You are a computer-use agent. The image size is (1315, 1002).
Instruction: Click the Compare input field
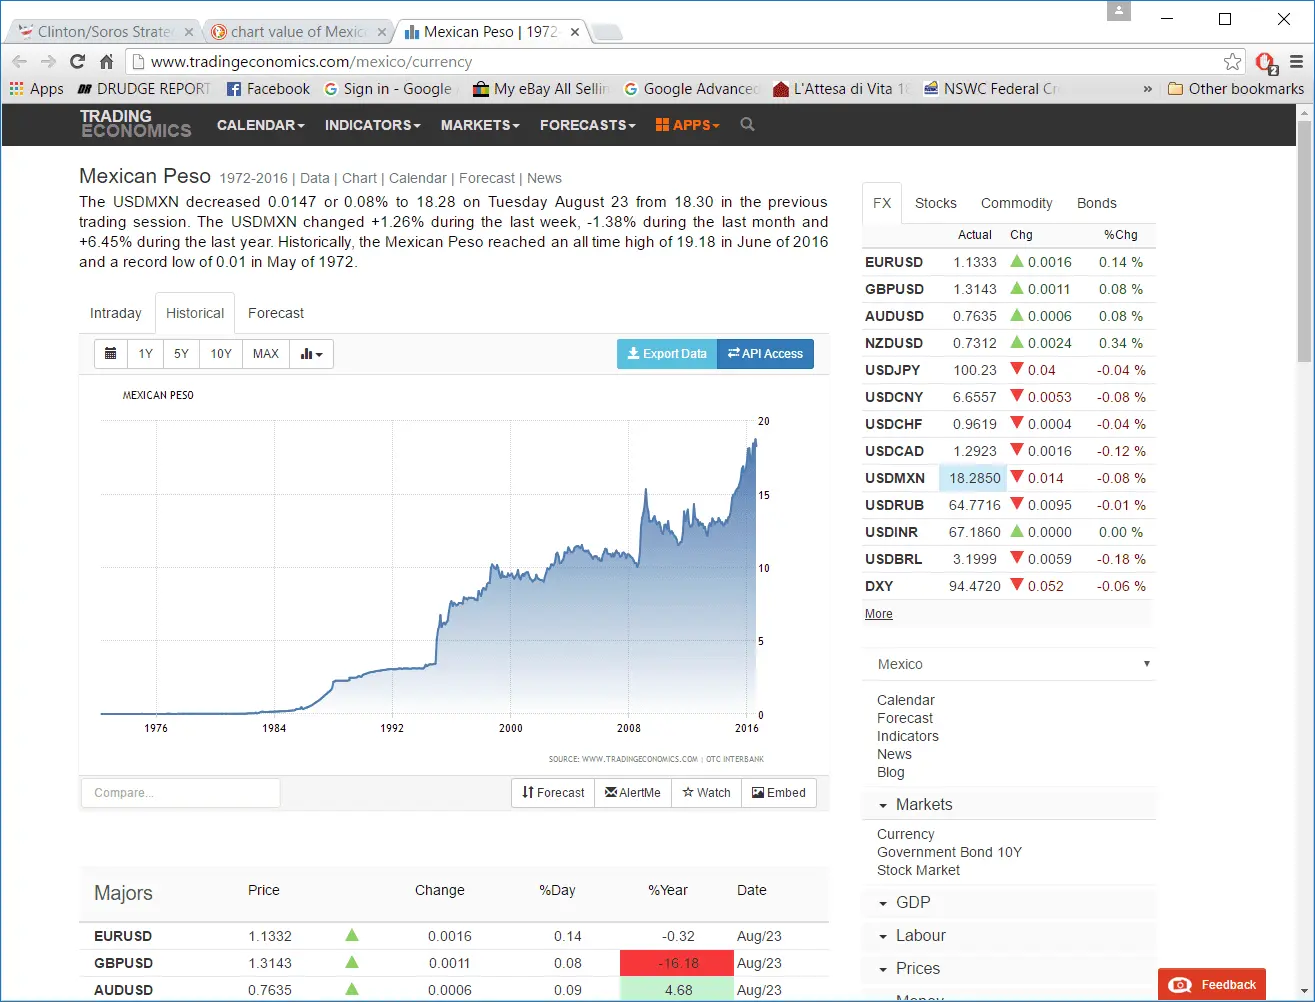tap(180, 793)
